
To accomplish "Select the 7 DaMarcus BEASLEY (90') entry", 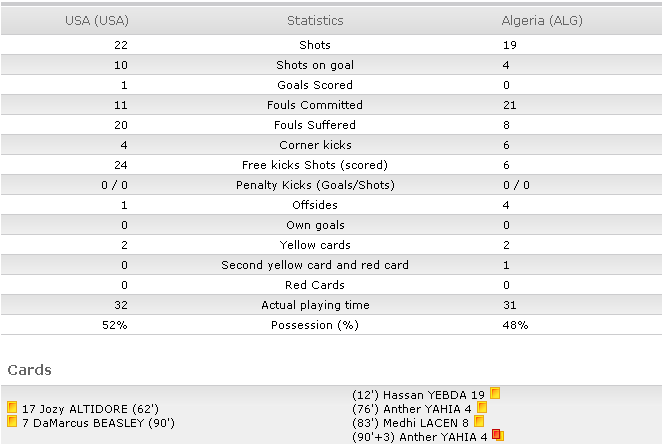I will pyautogui.click(x=98, y=423).
